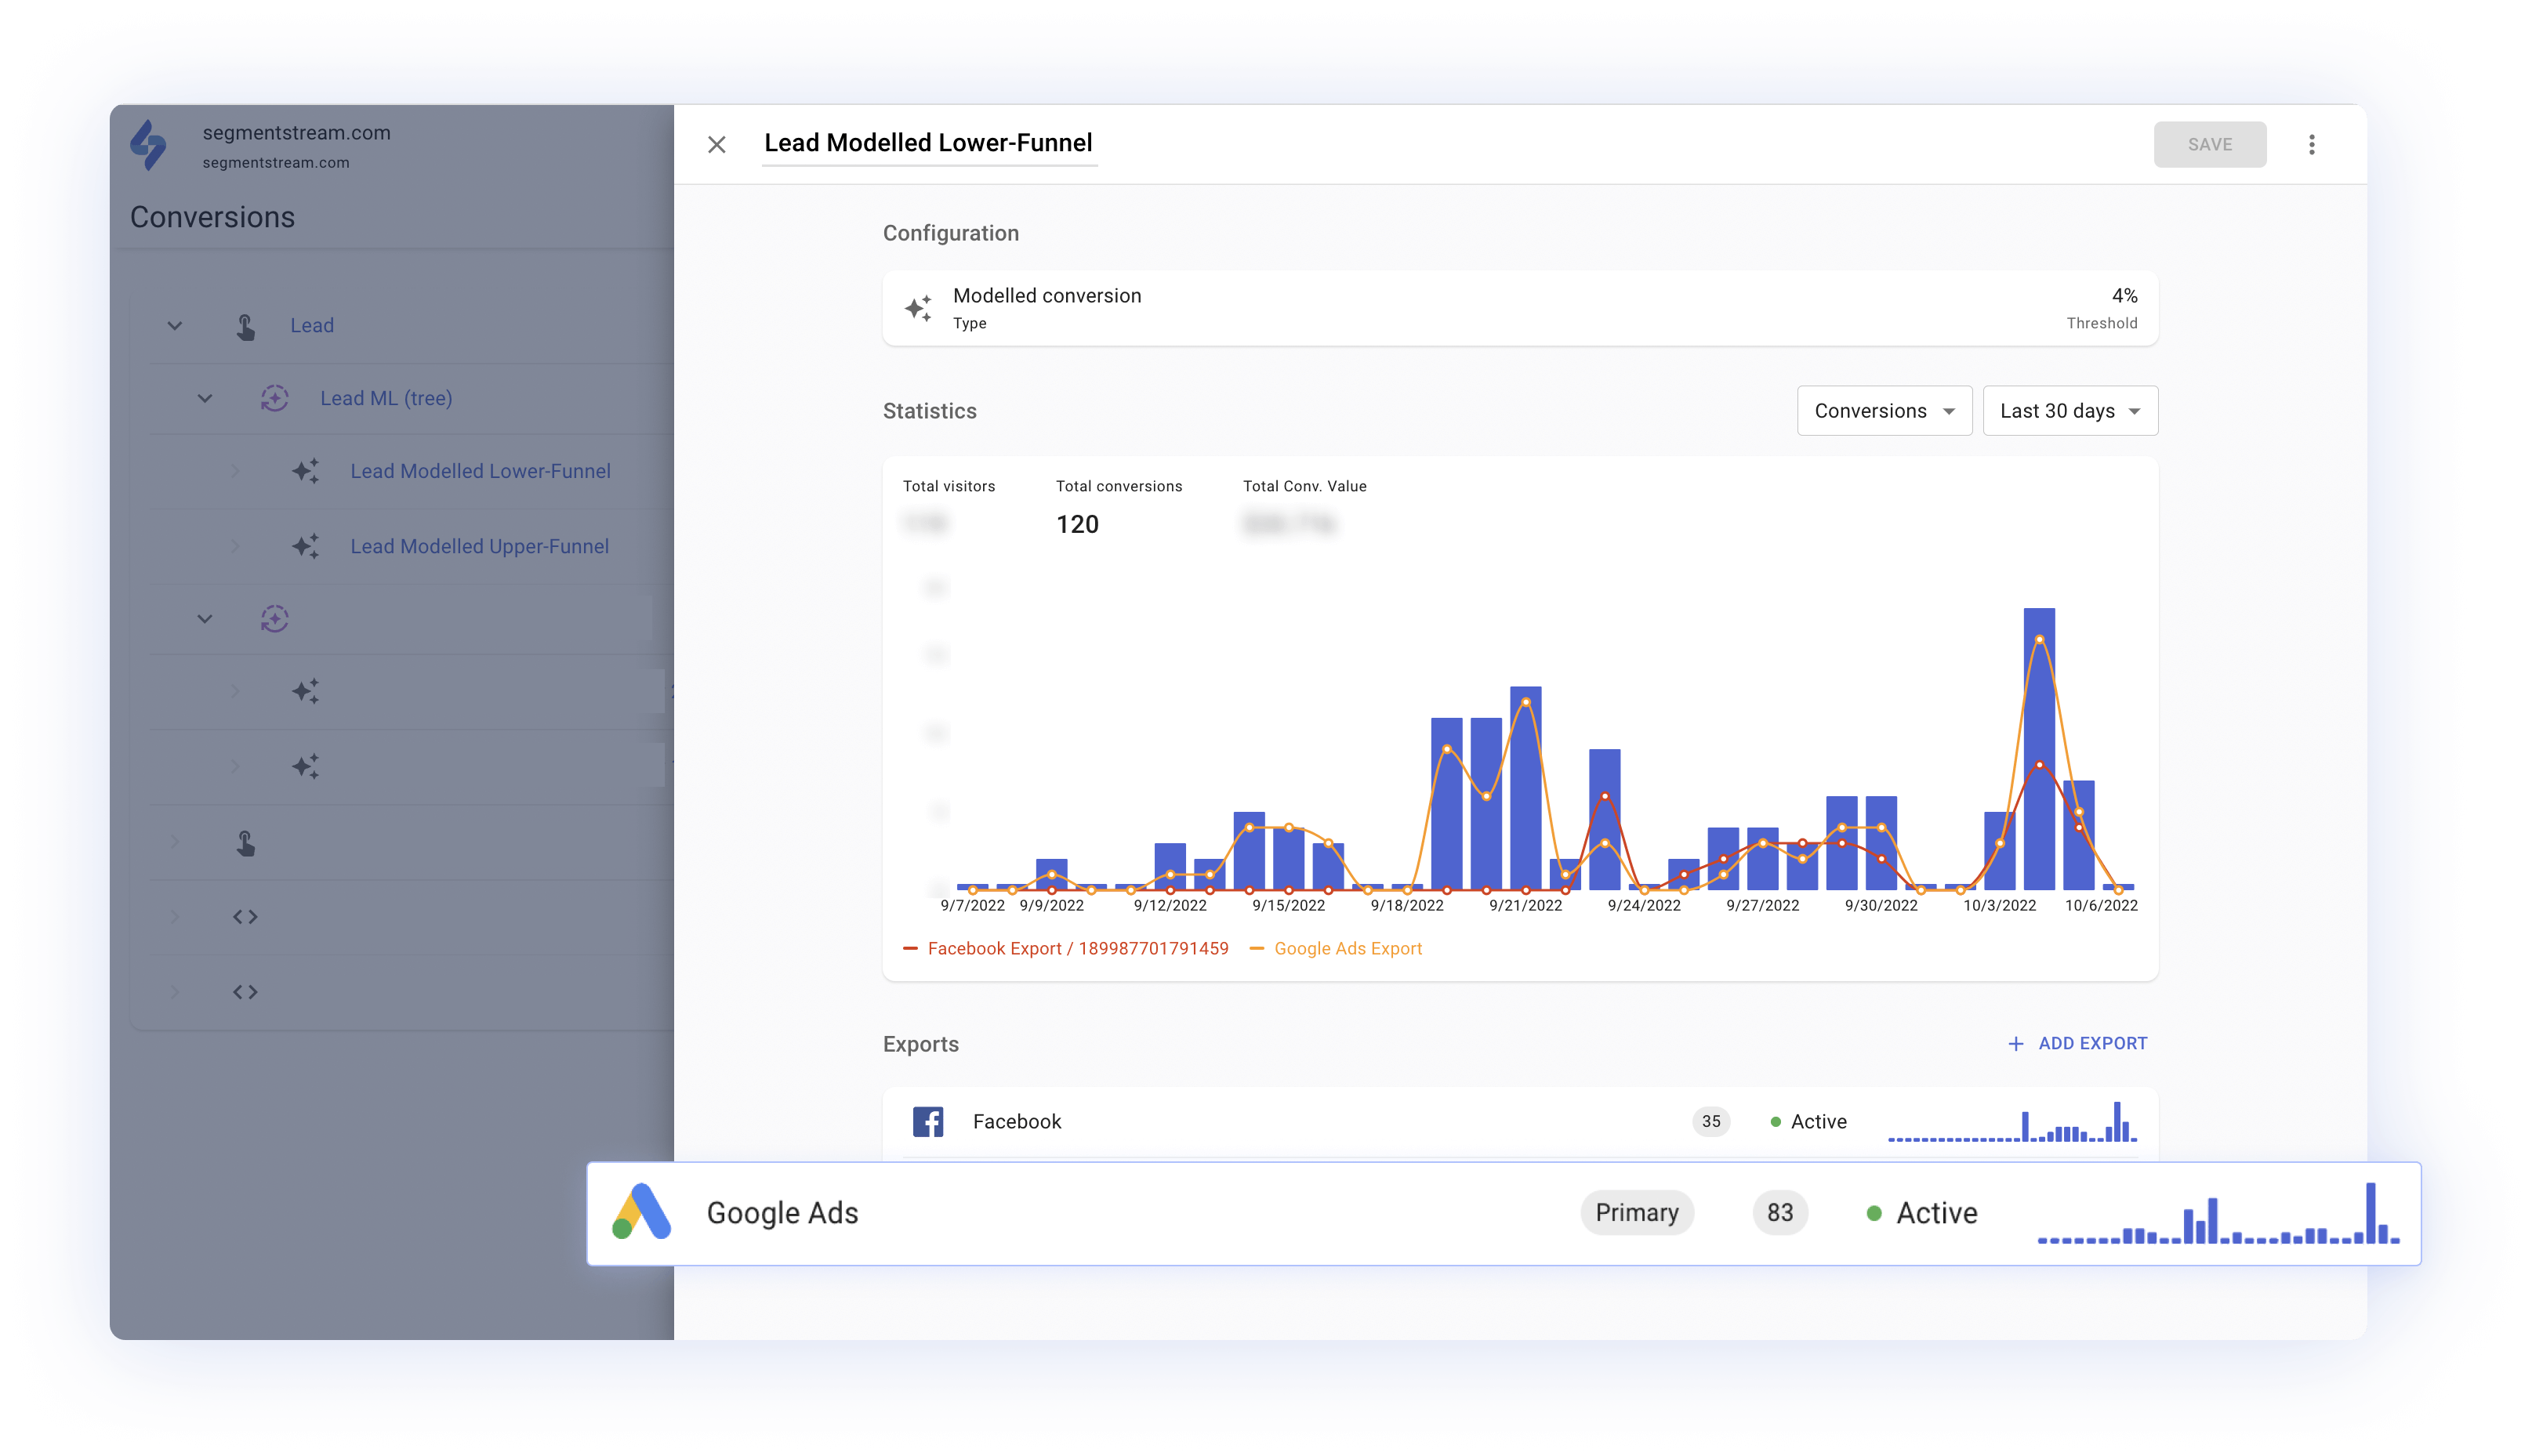This screenshot has height=1456, width=2532.
Task: Open Lead ML (tree) item
Action: [x=386, y=398]
